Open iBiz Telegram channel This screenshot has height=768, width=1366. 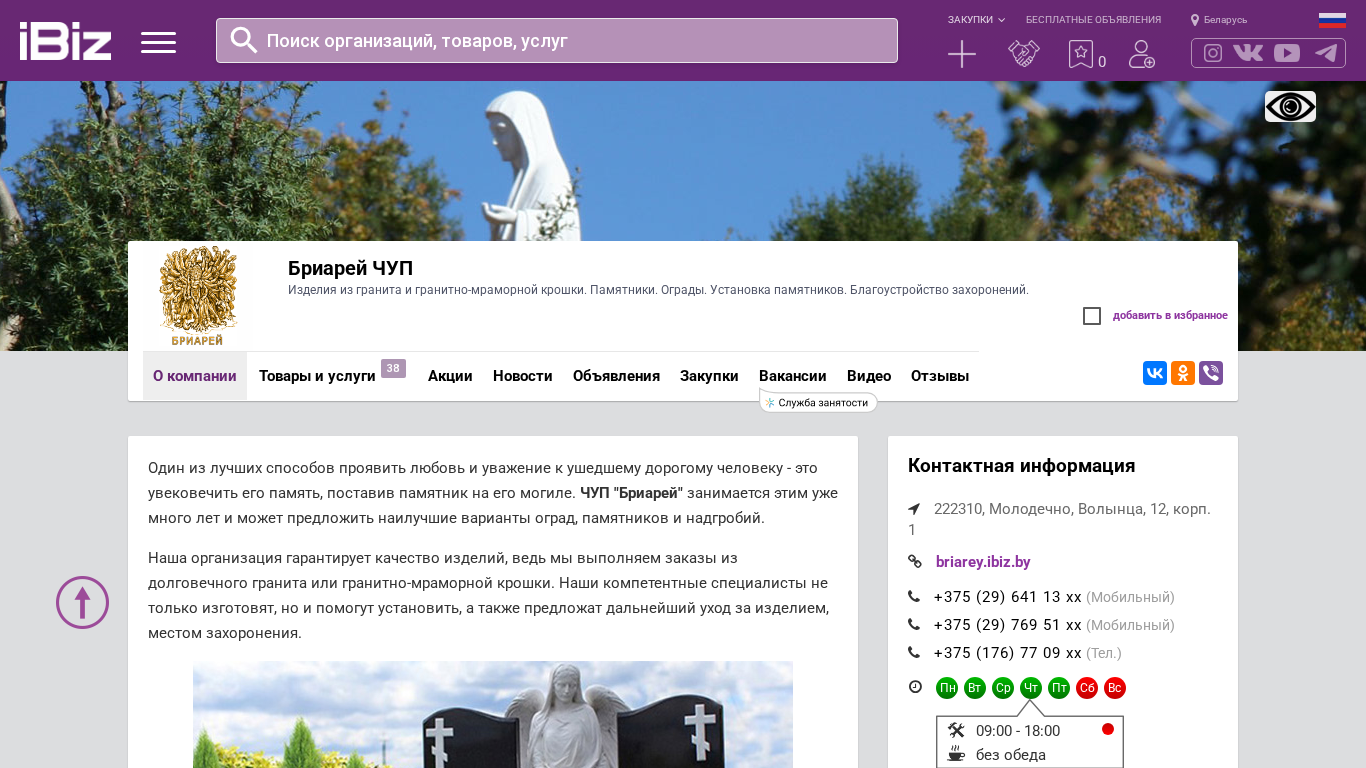pos(1326,53)
